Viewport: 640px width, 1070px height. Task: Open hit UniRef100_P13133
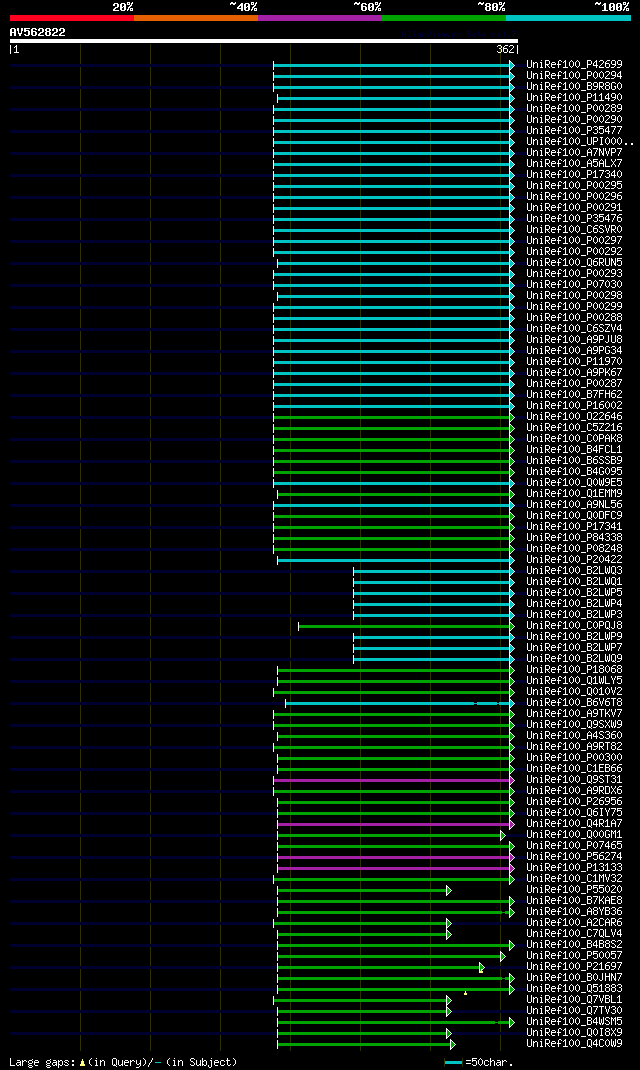[574, 867]
